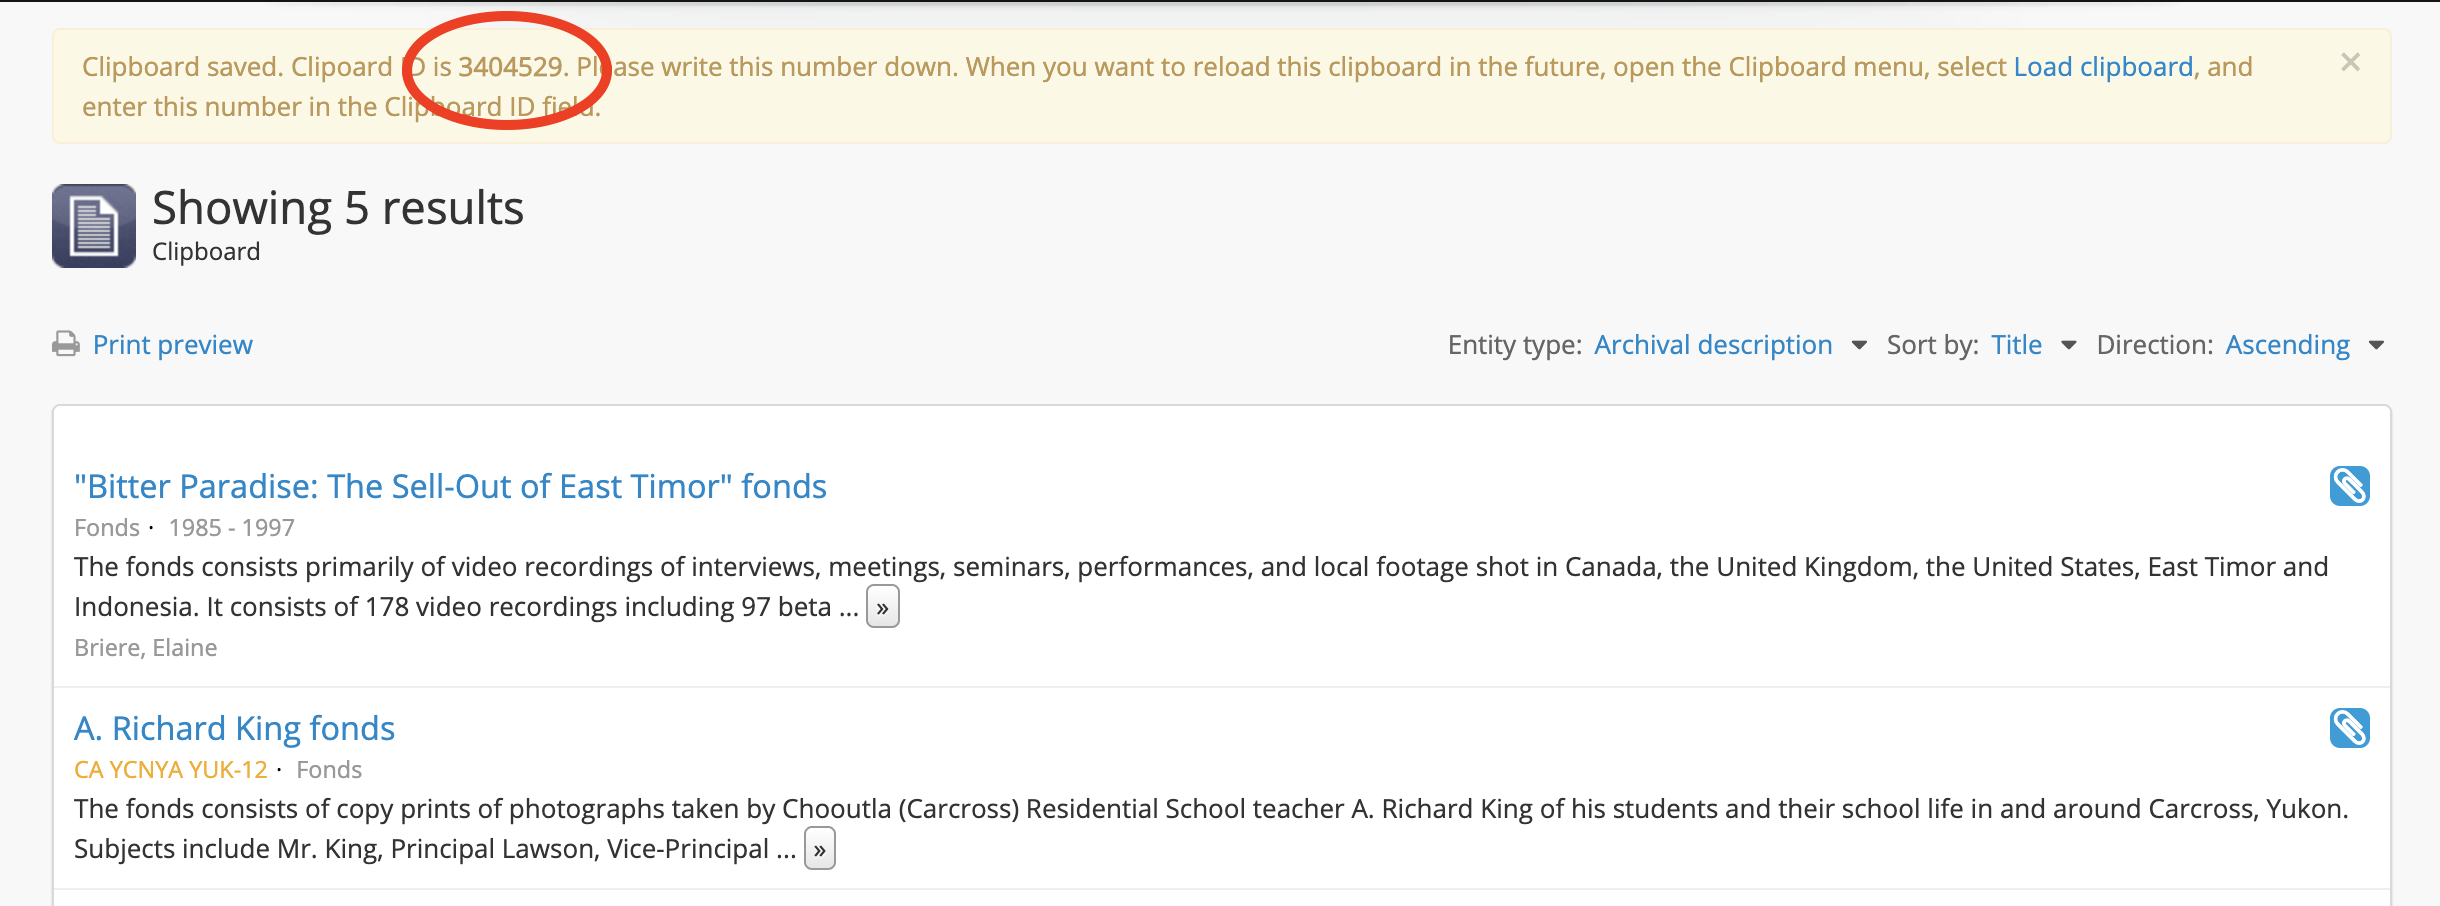Viewport: 2440px width, 906px height.
Task: Expand the A. Richard King description text
Action: (x=819, y=850)
